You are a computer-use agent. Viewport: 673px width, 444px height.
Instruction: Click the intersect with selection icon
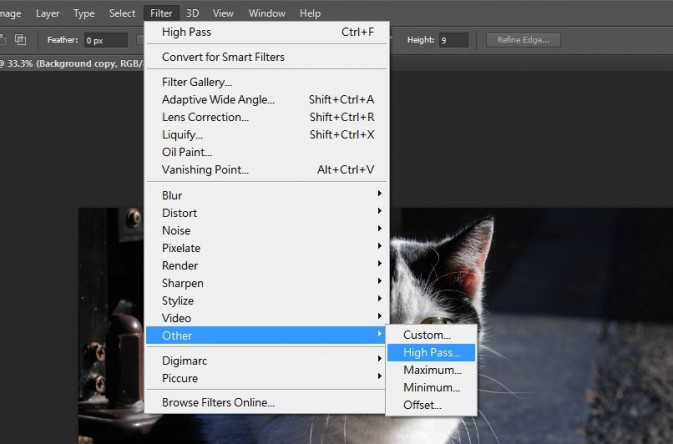pyautogui.click(x=20, y=40)
